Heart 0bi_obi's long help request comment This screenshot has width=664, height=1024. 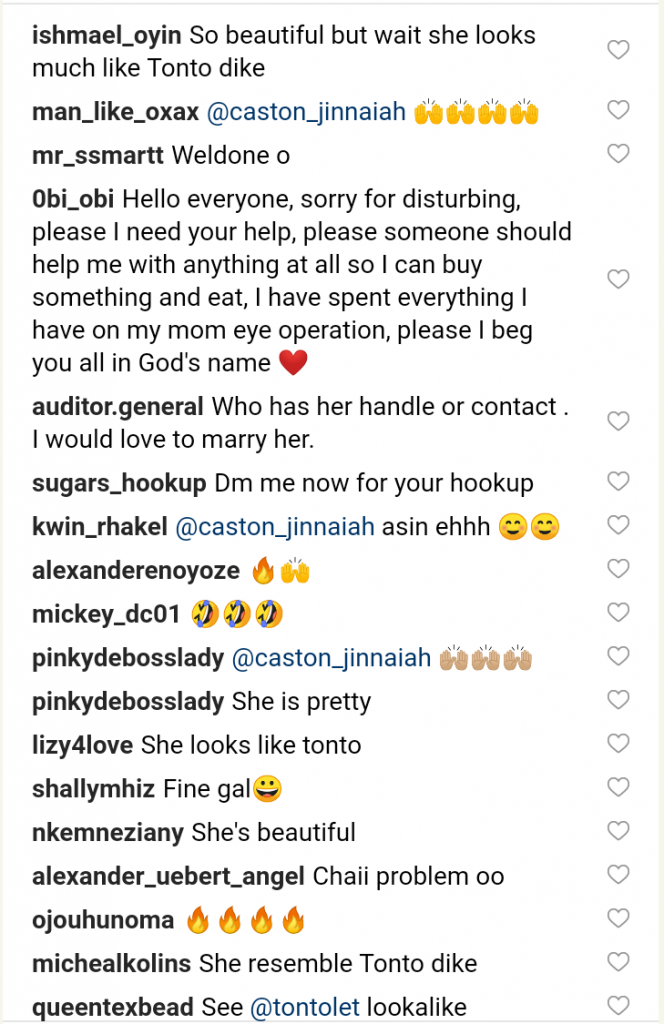(619, 279)
